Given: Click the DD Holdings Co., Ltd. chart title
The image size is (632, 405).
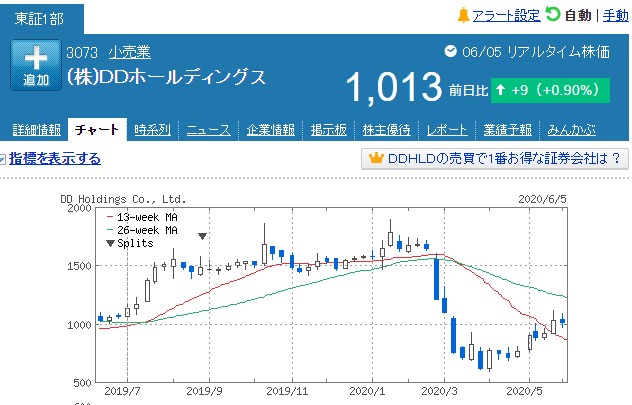Looking at the screenshot, I should tap(123, 199).
